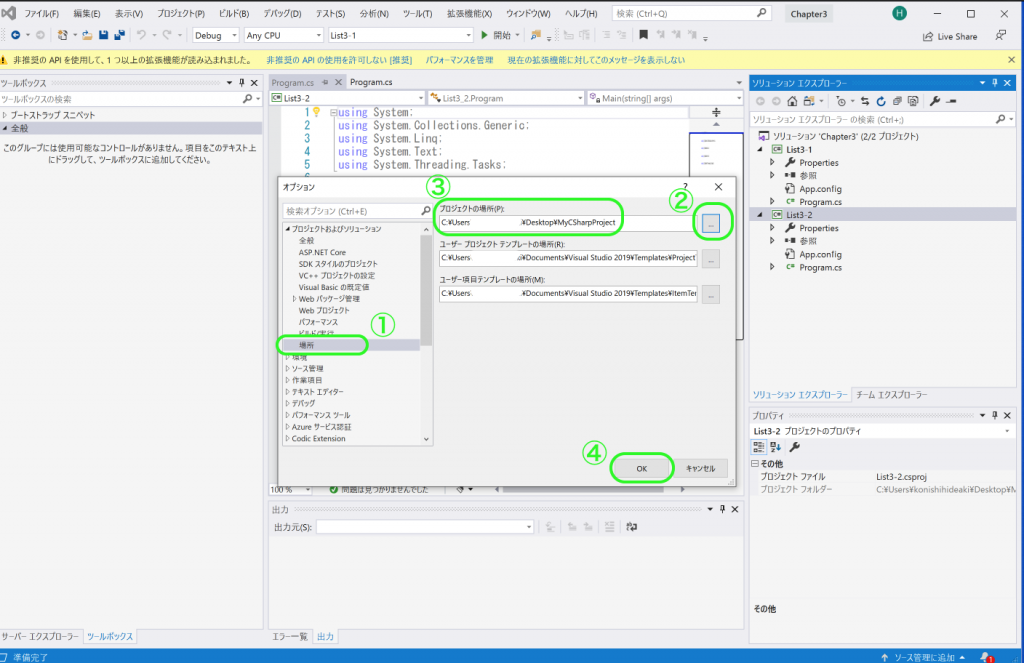Toggle the auto-hide pin of the Solution Explorer panel
1024x663 pixels.
click(995, 83)
